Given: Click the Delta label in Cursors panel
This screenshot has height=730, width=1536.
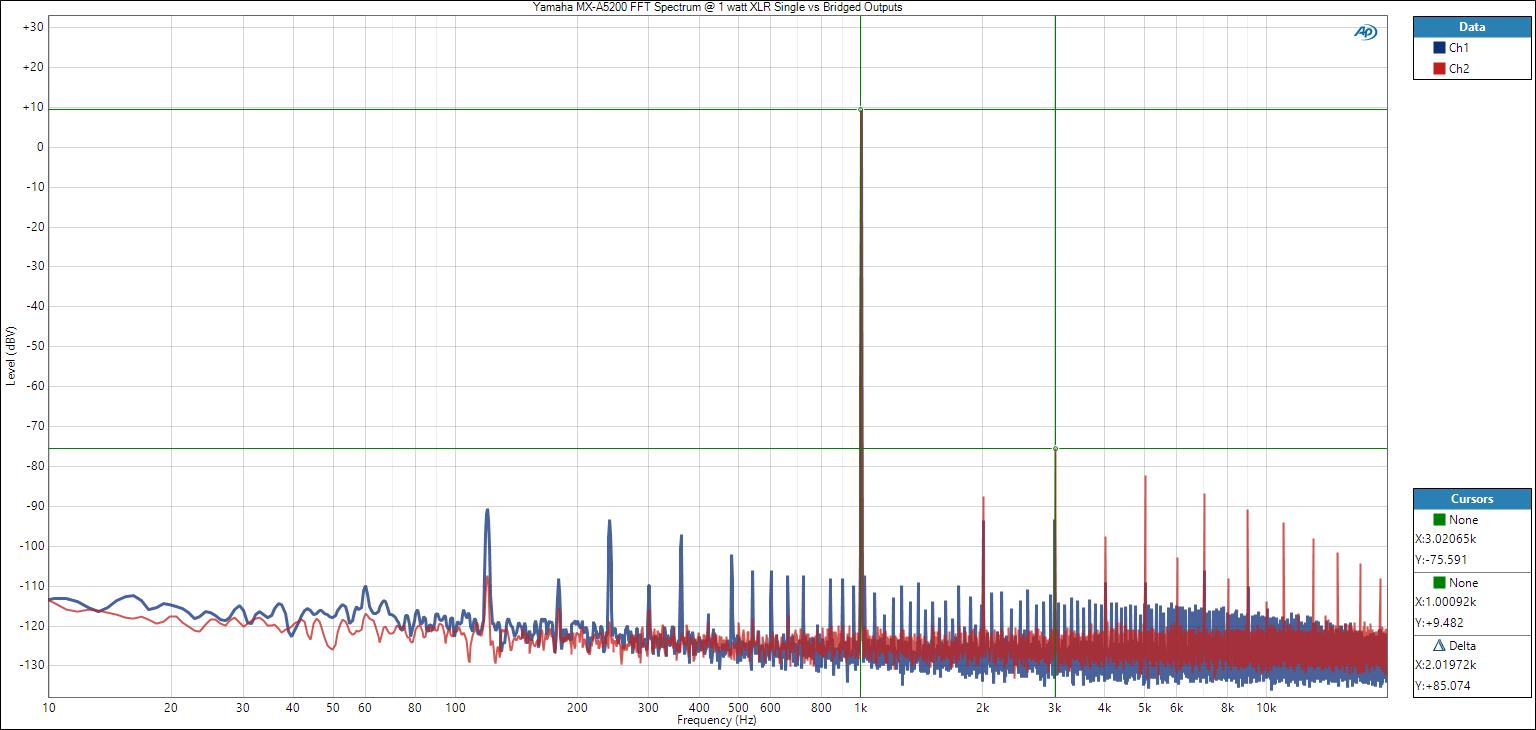Looking at the screenshot, I should pos(1464,646).
